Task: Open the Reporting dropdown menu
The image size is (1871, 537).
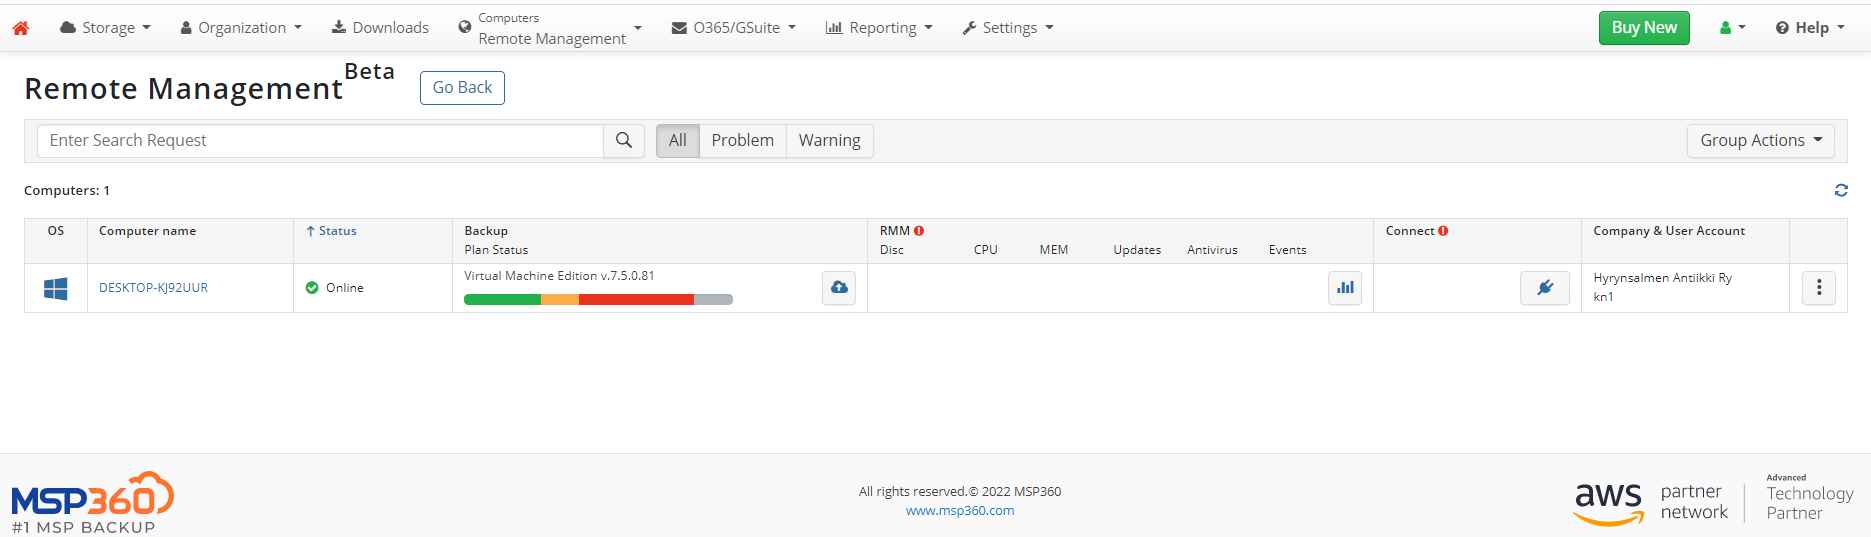Action: point(879,28)
